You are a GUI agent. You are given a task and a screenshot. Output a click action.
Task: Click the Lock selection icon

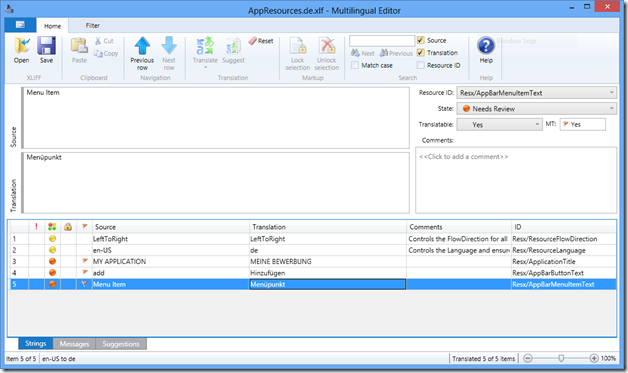(298, 45)
